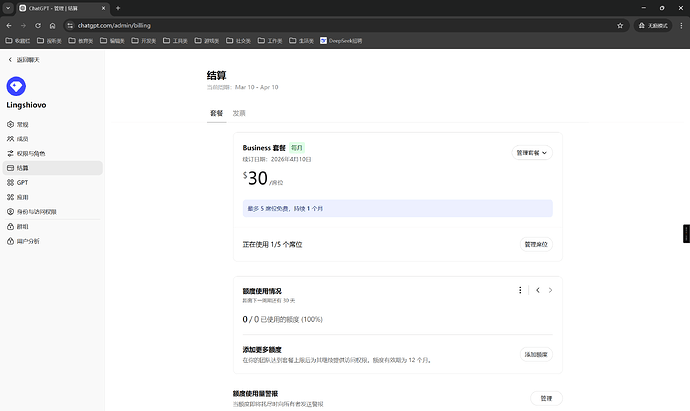Click the 管理席位 manage seats button
This screenshot has width=690, height=411.
point(536,244)
